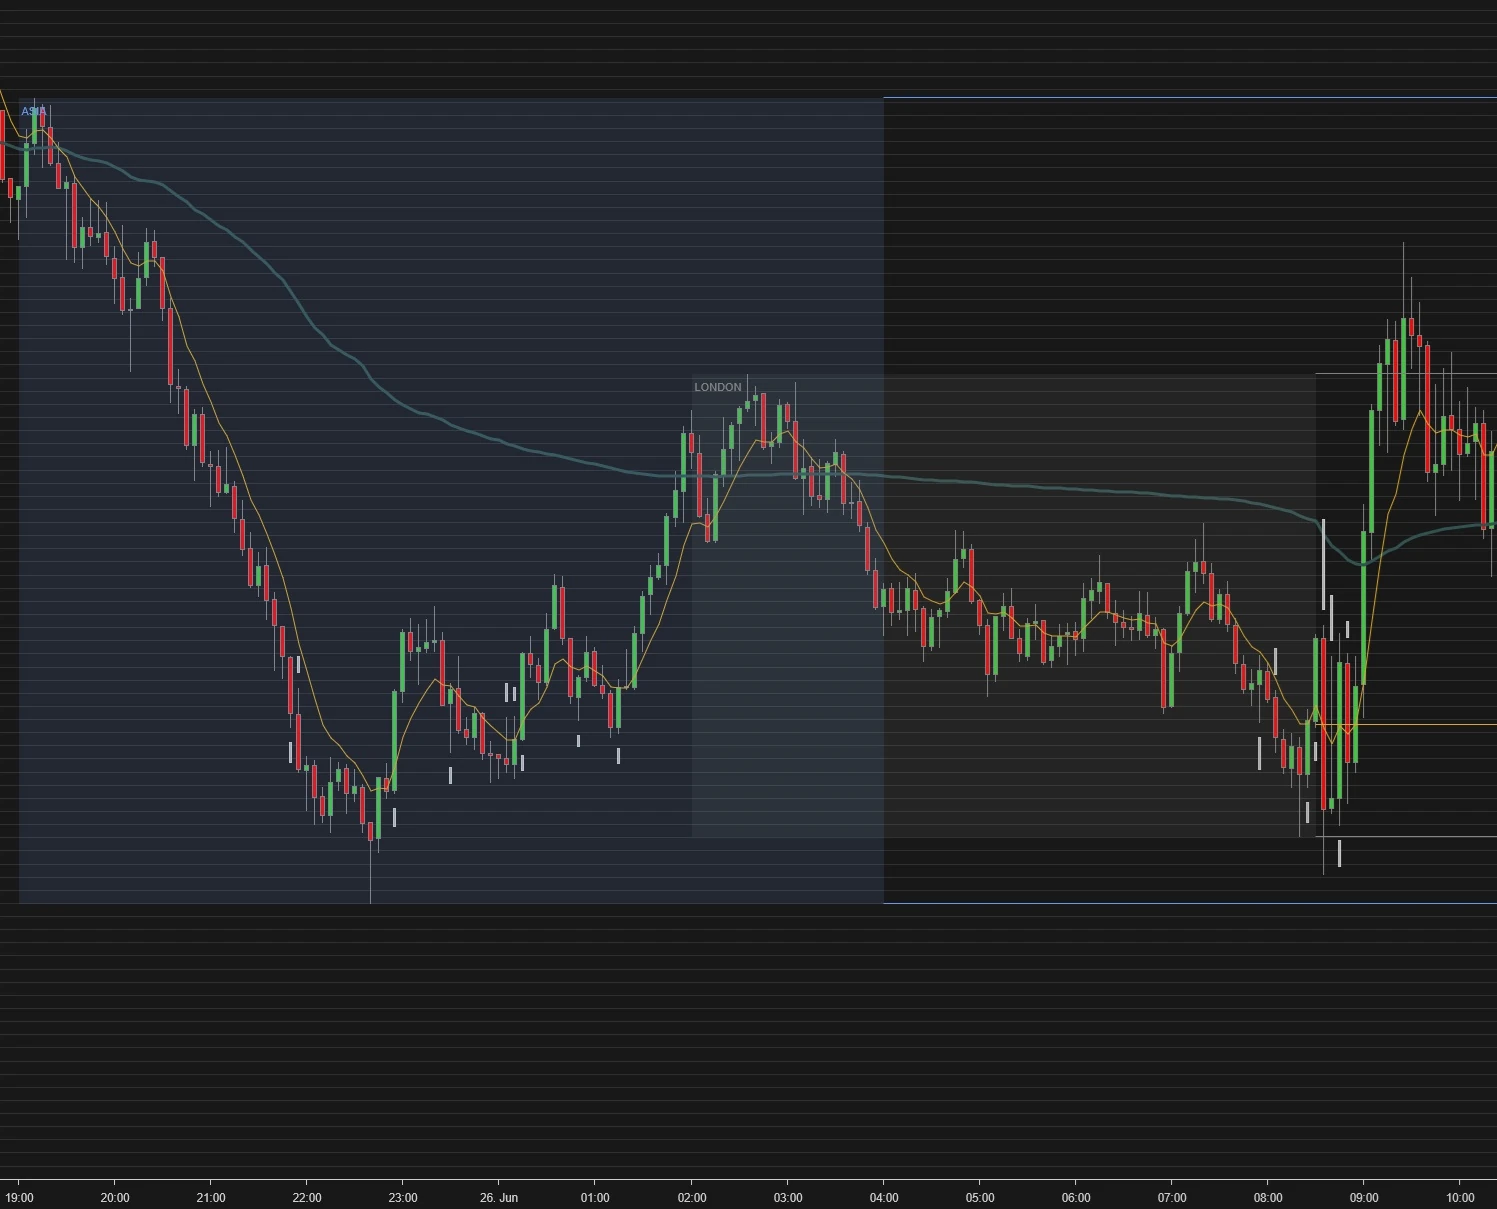The width and height of the screenshot is (1497, 1209).
Task: Select the 08:00 time axis label
Action: (x=1268, y=1197)
